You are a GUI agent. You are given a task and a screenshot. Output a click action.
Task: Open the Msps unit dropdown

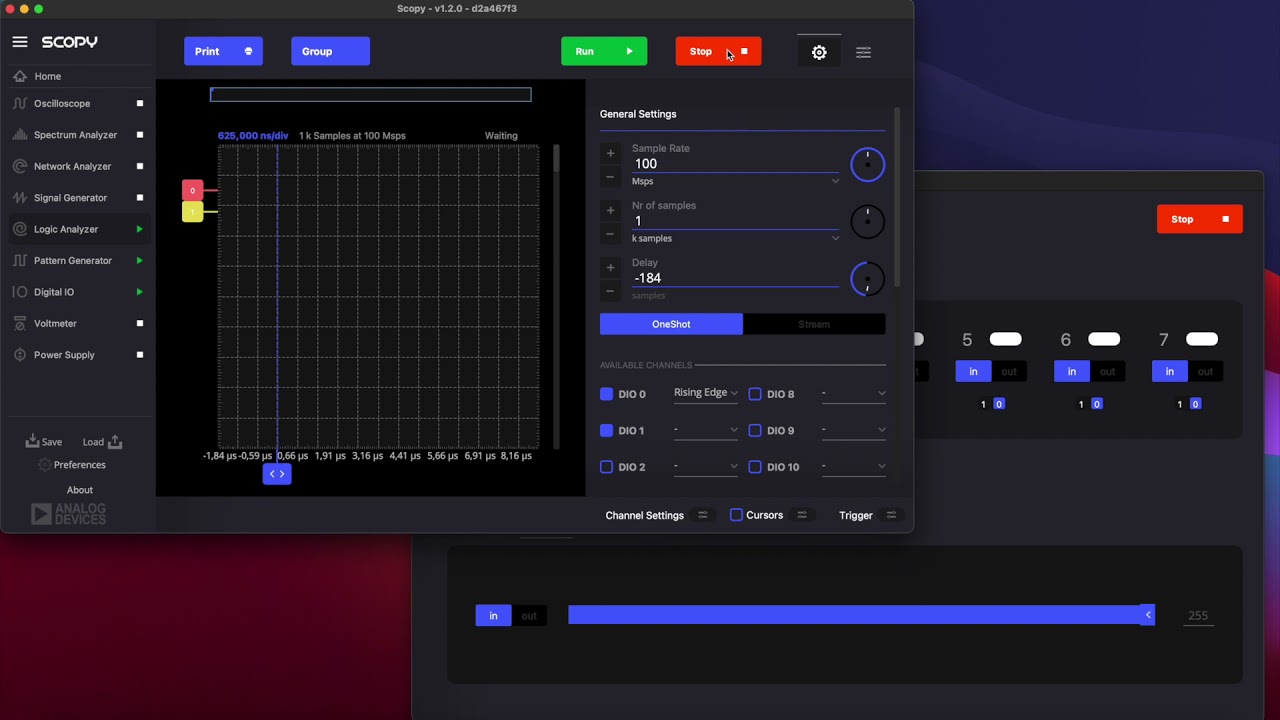(x=736, y=181)
